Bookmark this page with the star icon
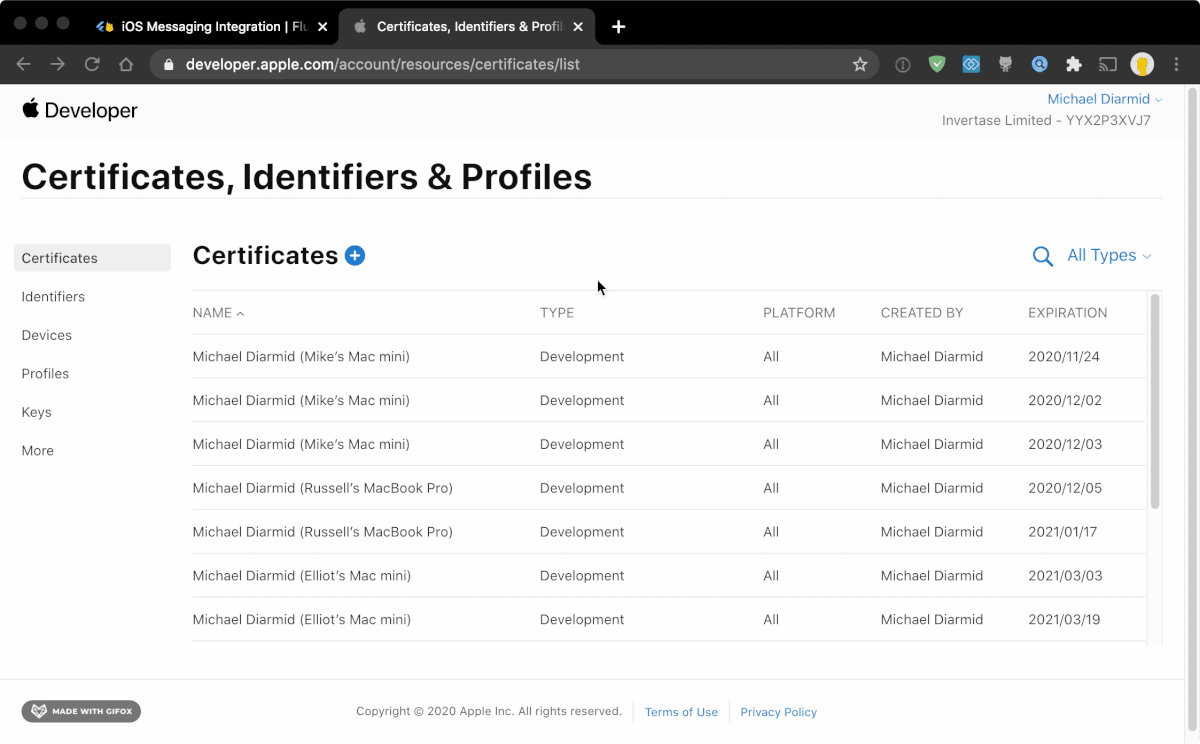The height and width of the screenshot is (744, 1200). (860, 64)
